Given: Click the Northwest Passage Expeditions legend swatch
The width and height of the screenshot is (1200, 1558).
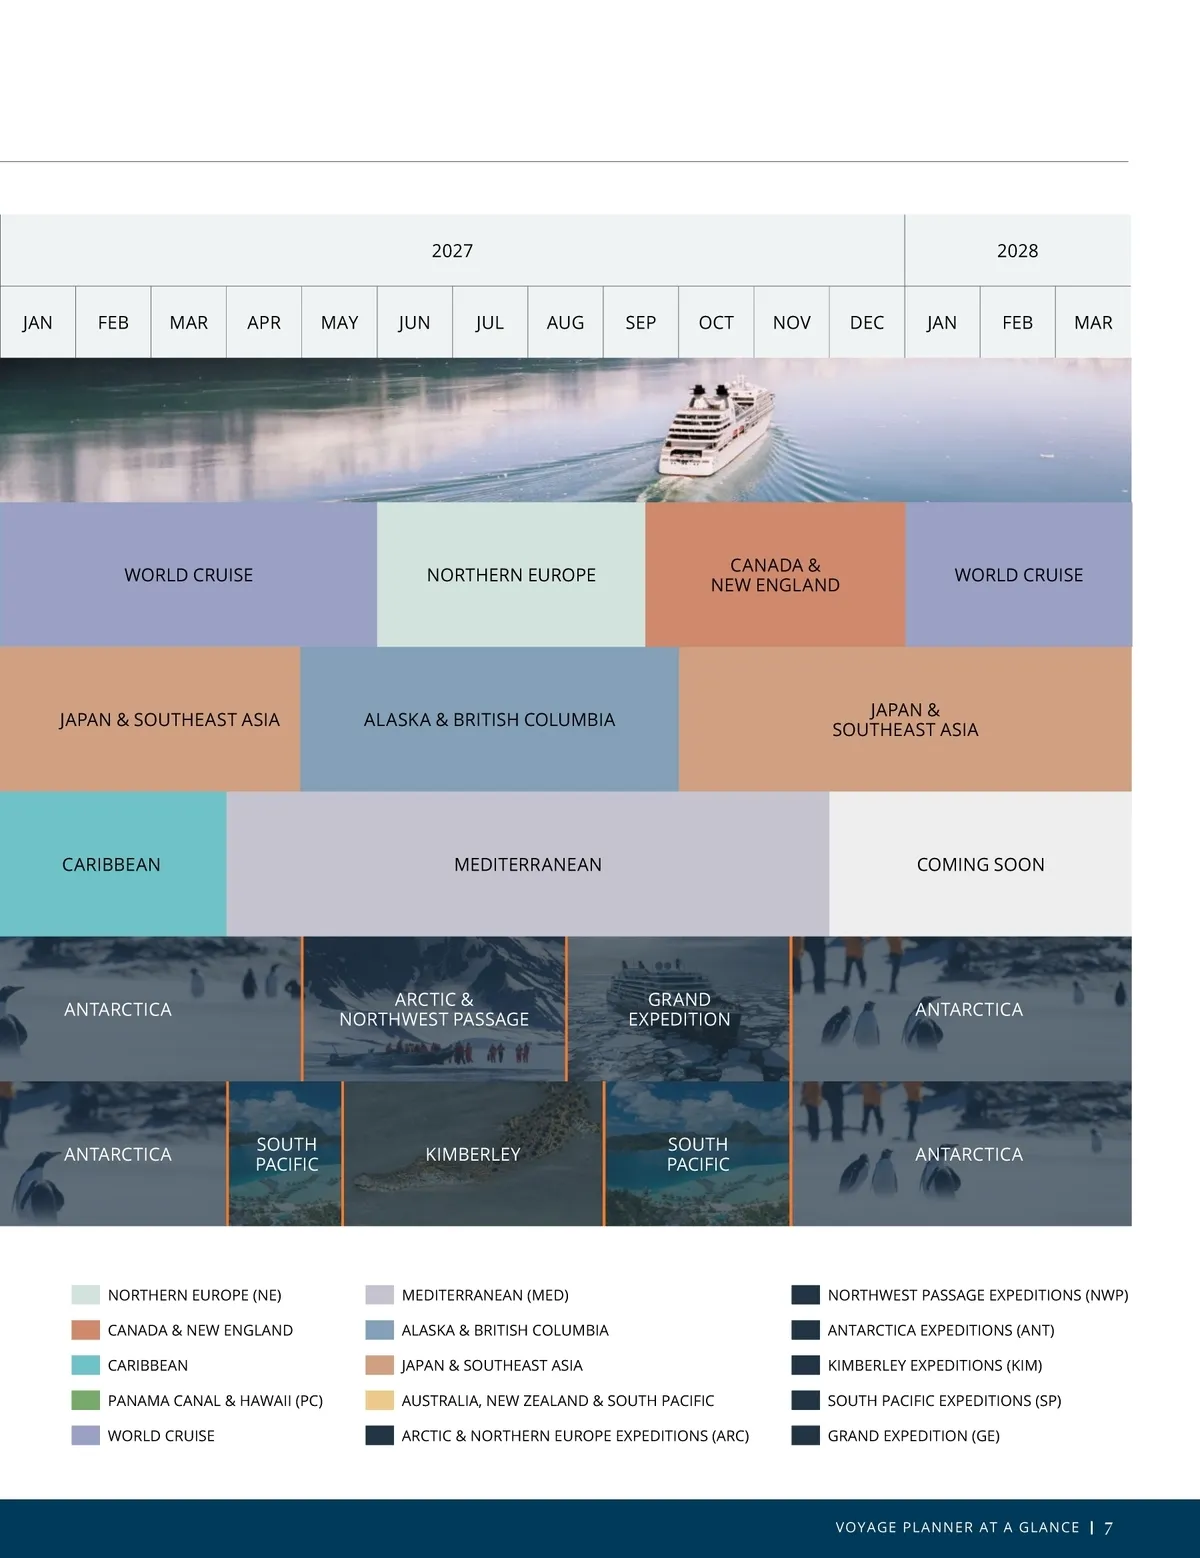Looking at the screenshot, I should coord(805,1295).
